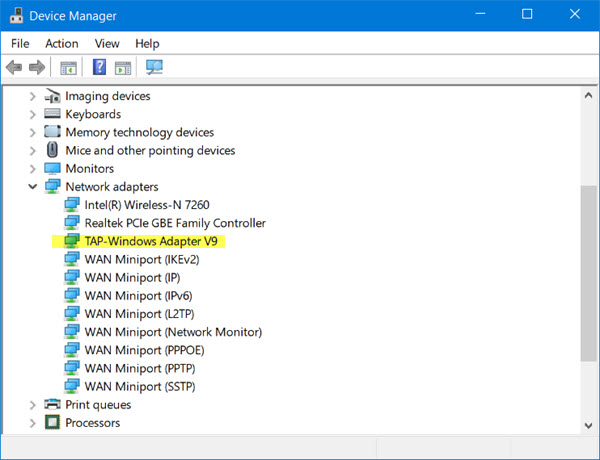Click the TAP-Windows Adapter V9 icon

[72, 241]
